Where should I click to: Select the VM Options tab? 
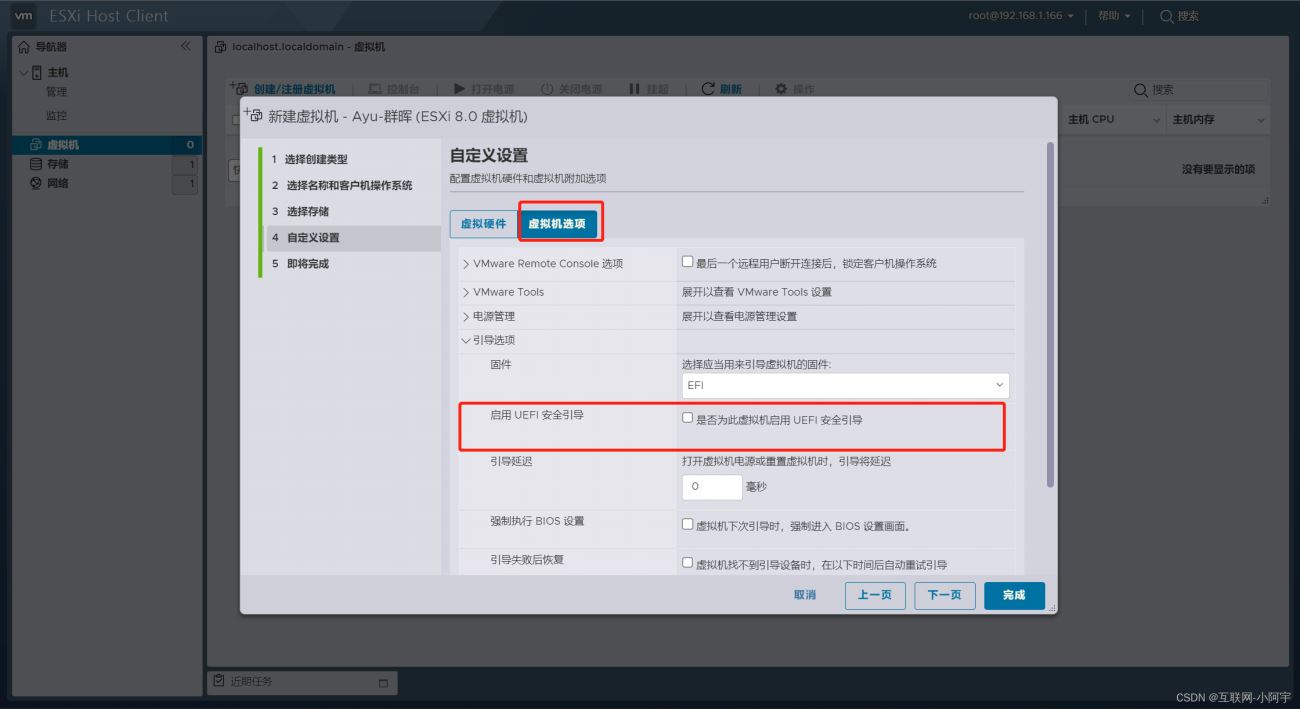pos(557,224)
